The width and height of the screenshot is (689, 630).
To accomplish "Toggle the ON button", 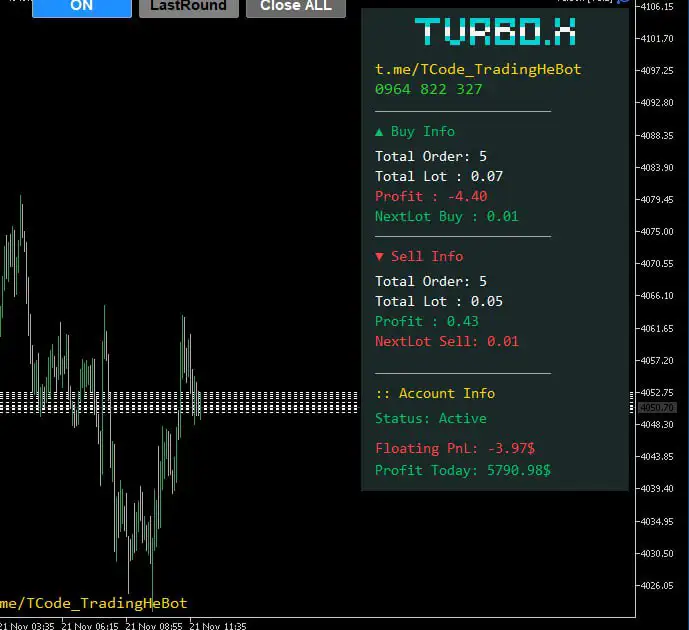I will (81, 7).
